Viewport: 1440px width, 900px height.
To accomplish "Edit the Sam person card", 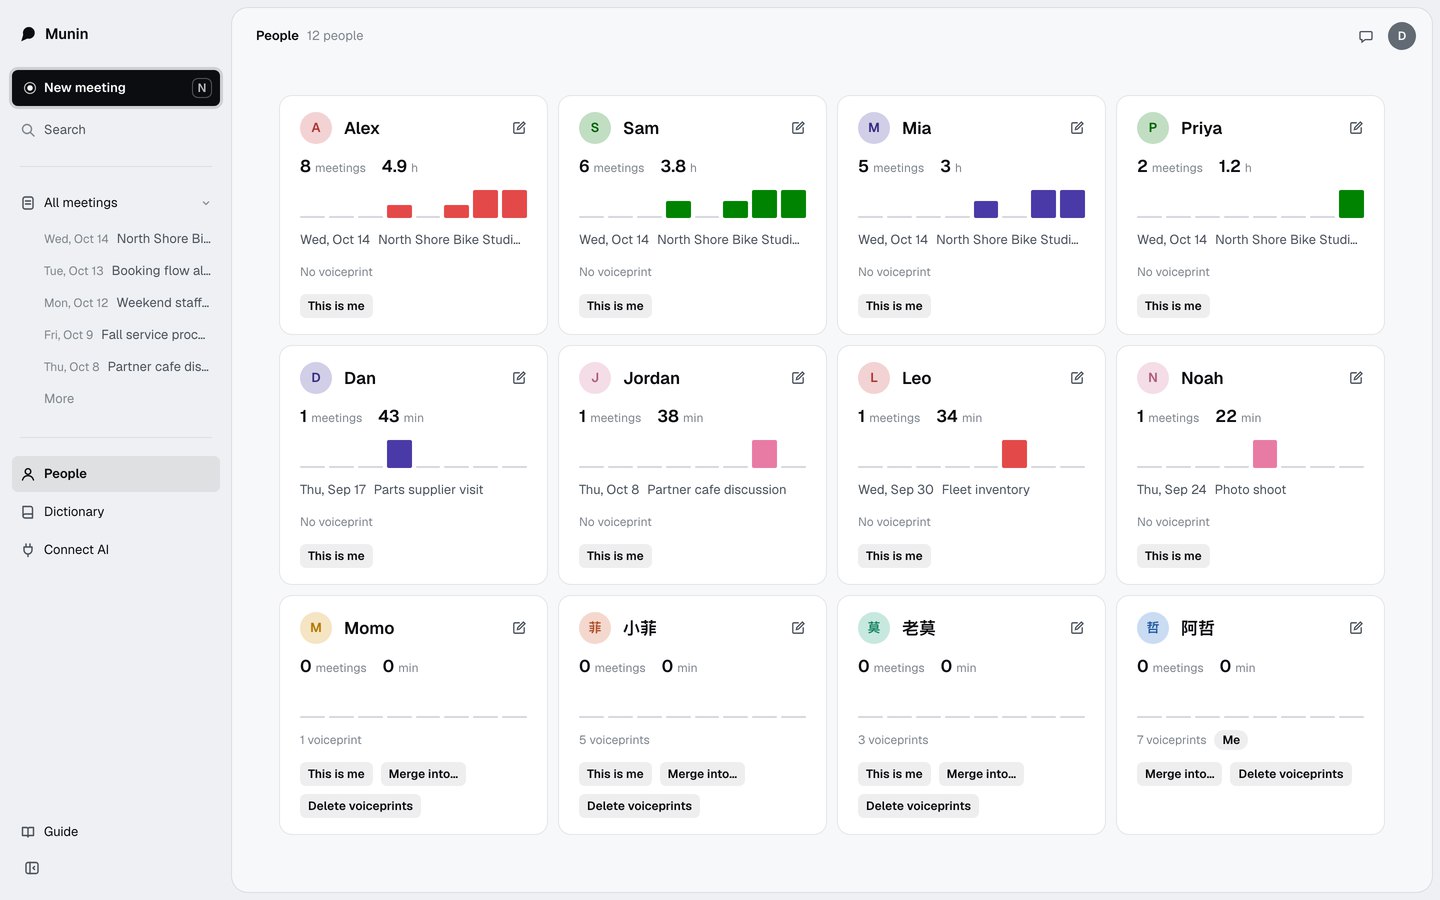I will pos(798,128).
